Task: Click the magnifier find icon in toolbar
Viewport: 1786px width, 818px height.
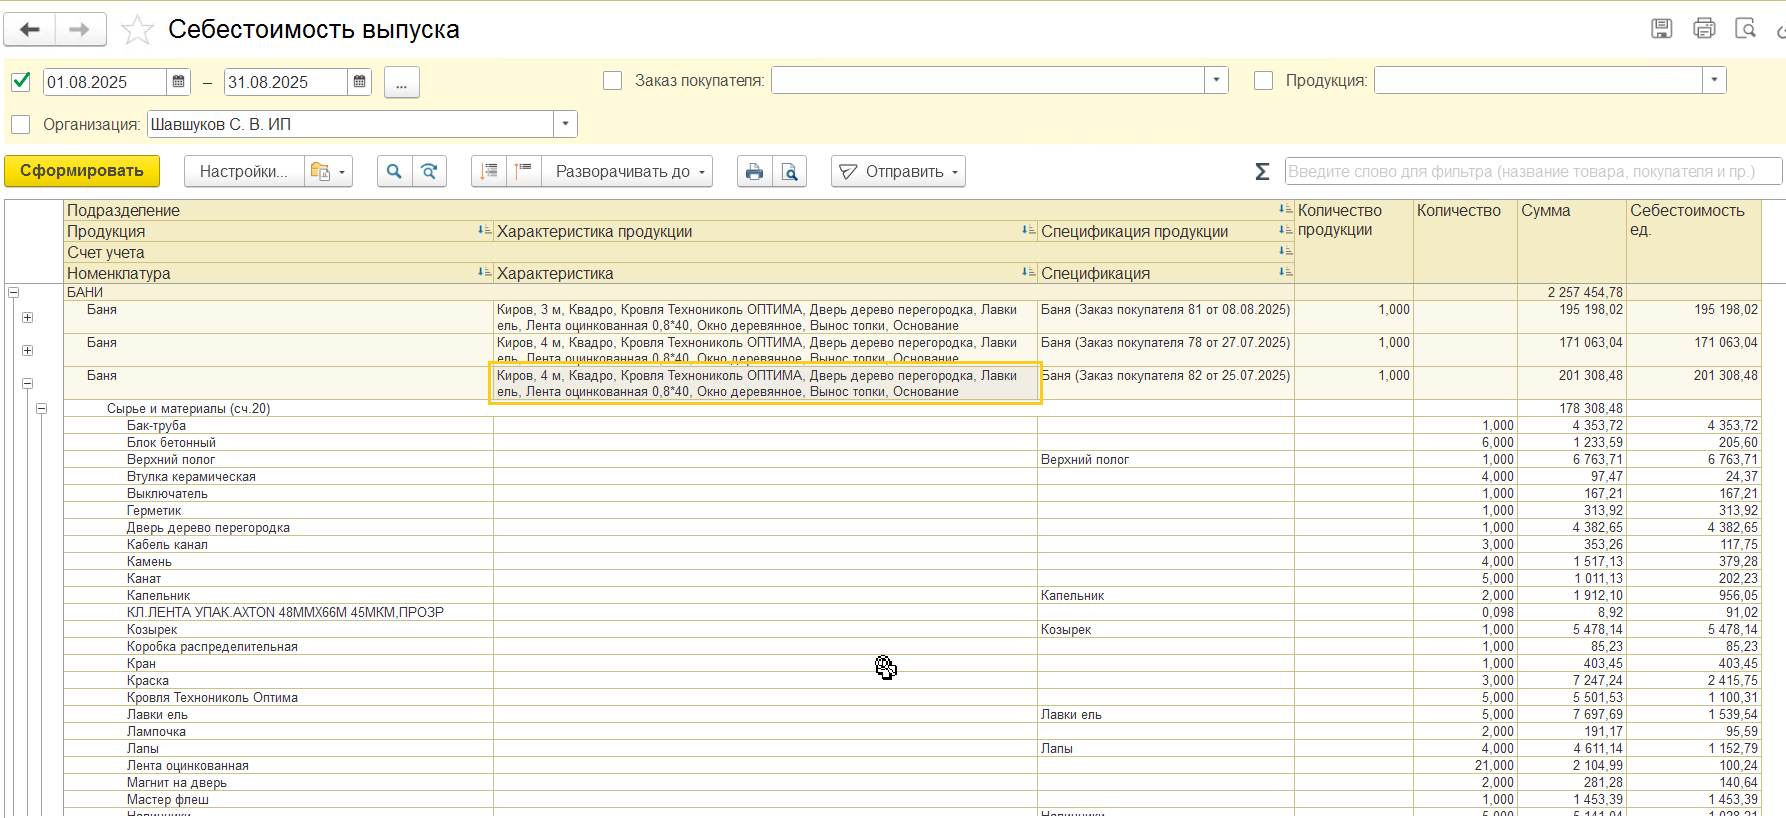Action: (x=394, y=172)
